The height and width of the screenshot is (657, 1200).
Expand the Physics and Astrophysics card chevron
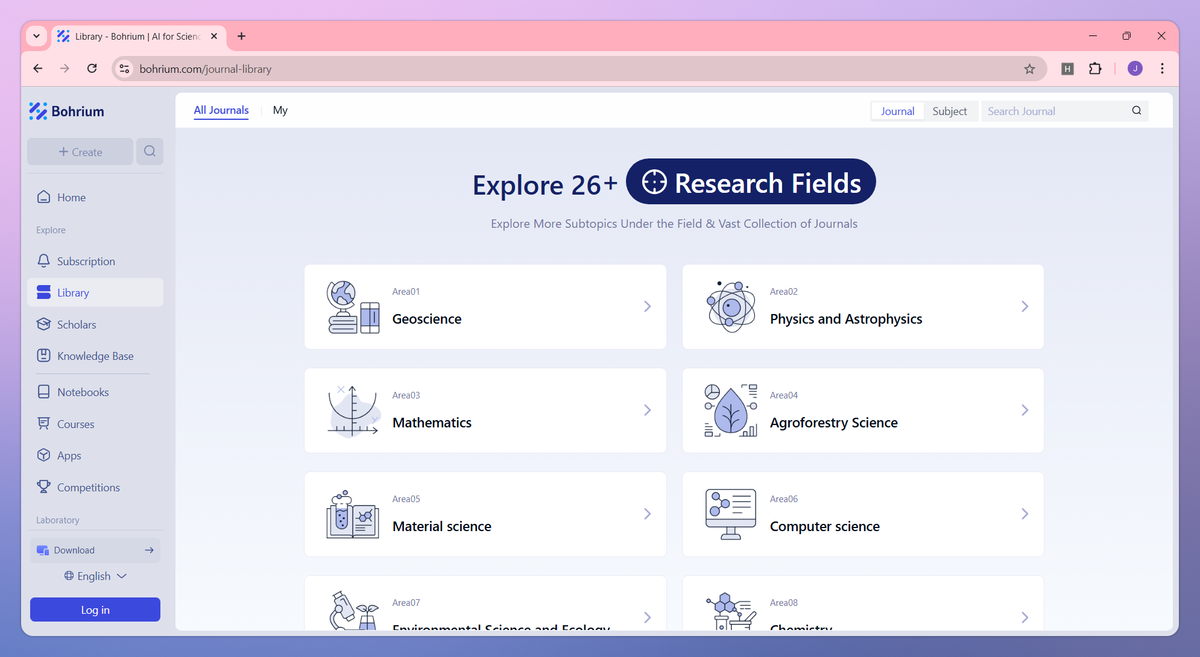[1024, 307]
